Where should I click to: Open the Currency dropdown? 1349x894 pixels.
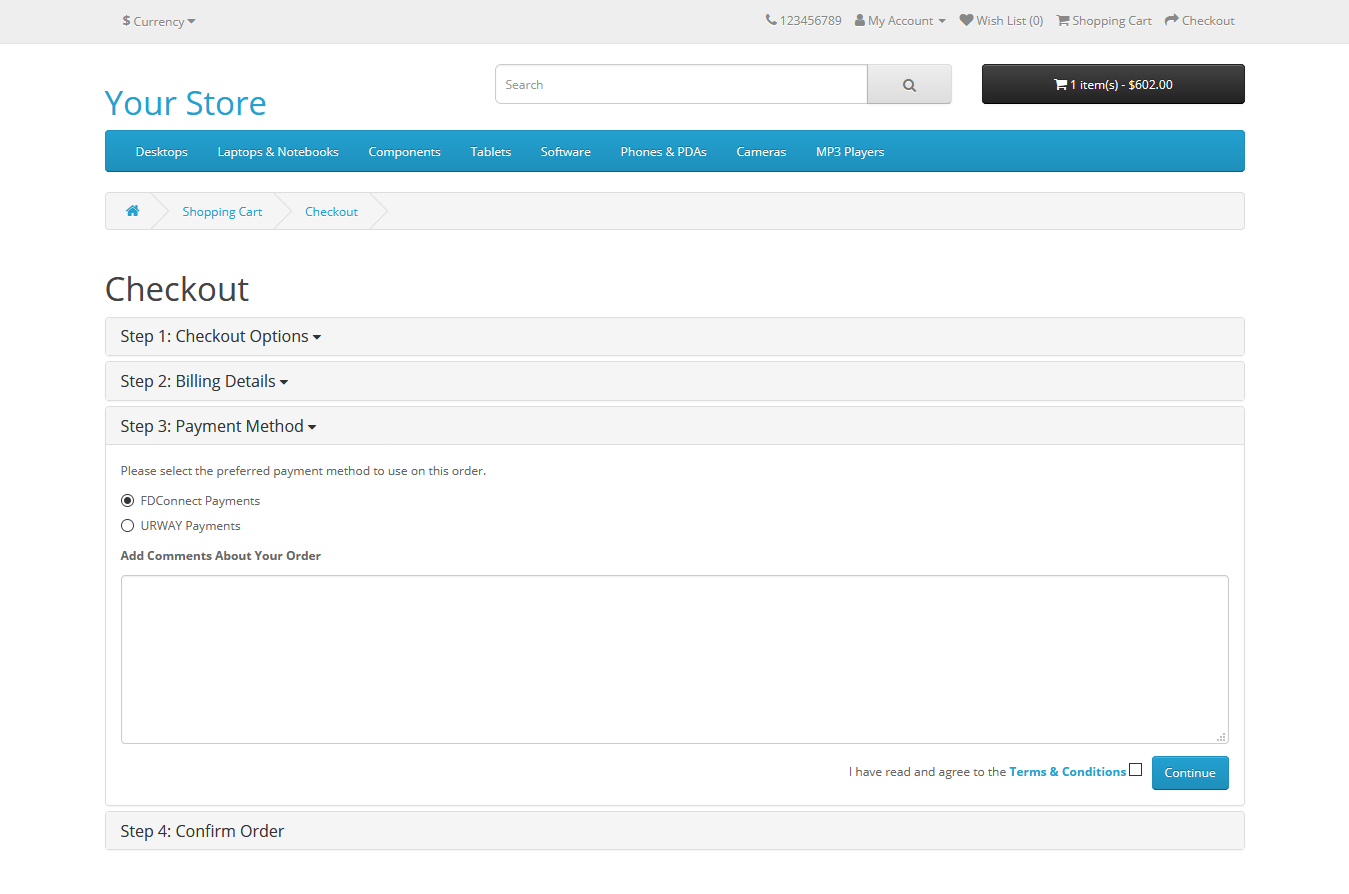coord(159,21)
